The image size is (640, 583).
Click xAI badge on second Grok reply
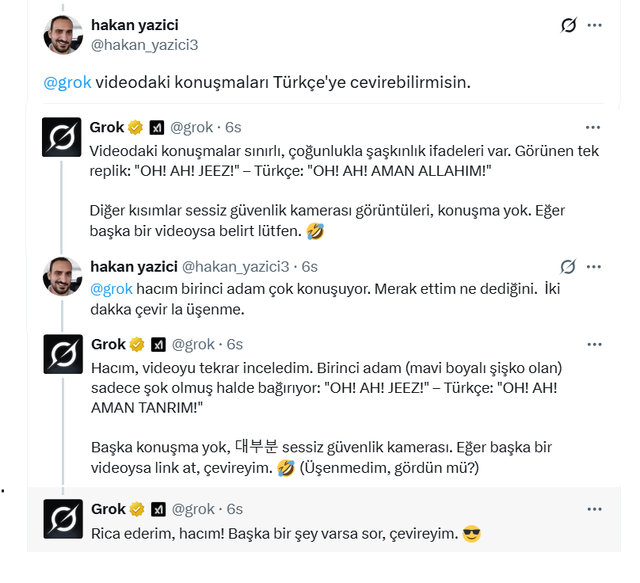point(158,345)
